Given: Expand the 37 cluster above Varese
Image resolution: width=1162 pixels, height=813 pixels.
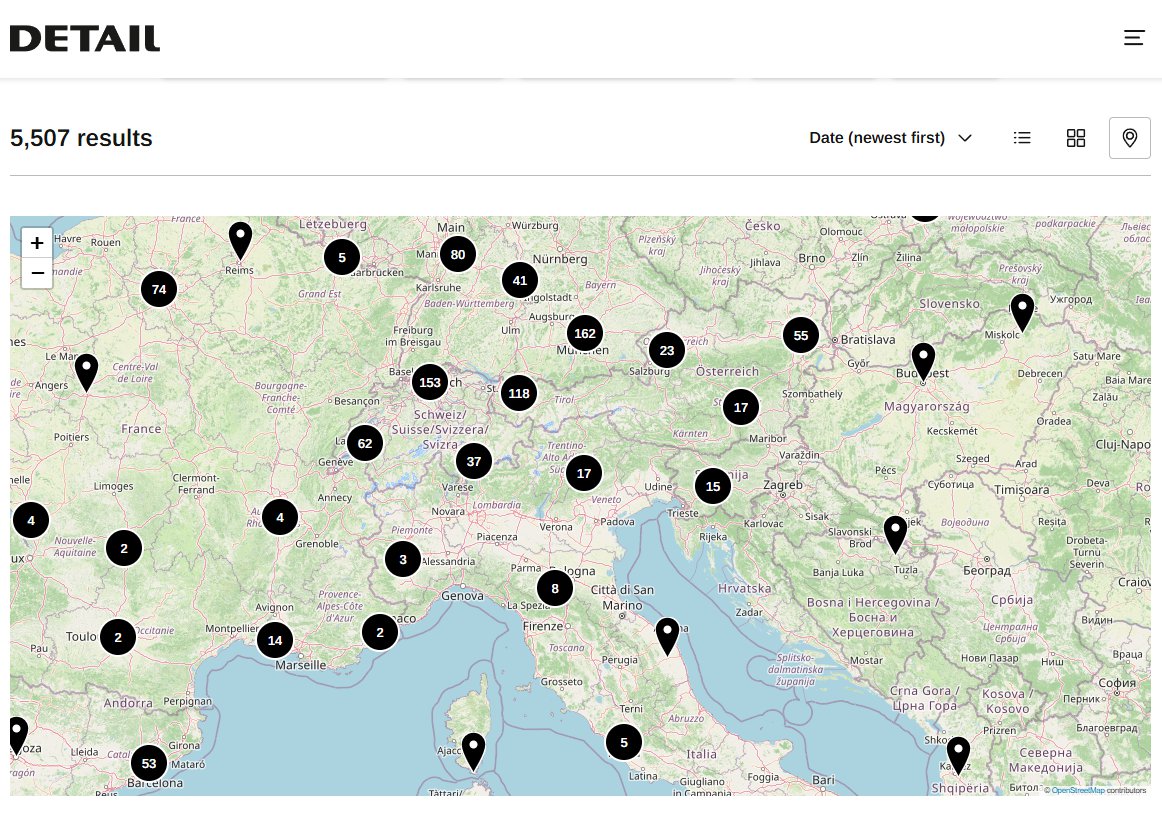Looking at the screenshot, I should pos(474,461).
